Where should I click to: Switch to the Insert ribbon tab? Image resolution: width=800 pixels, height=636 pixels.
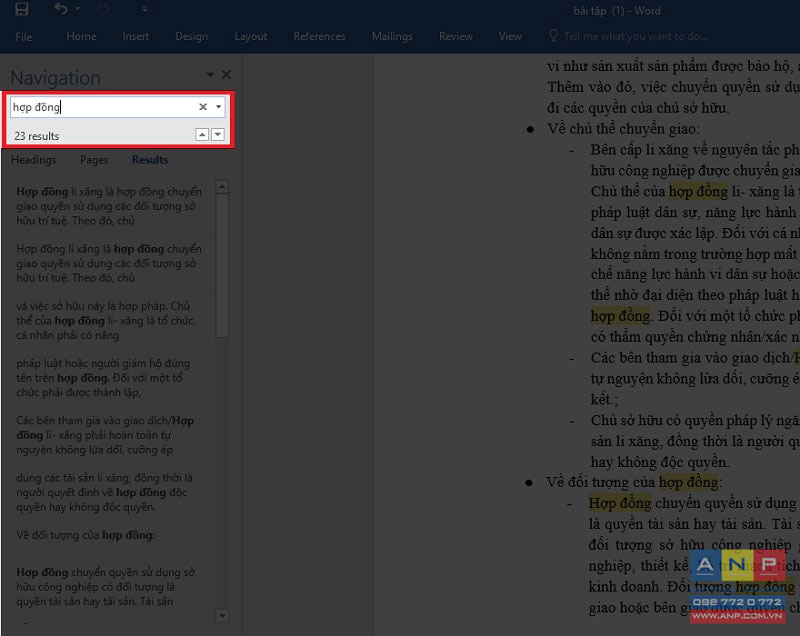[x=135, y=36]
